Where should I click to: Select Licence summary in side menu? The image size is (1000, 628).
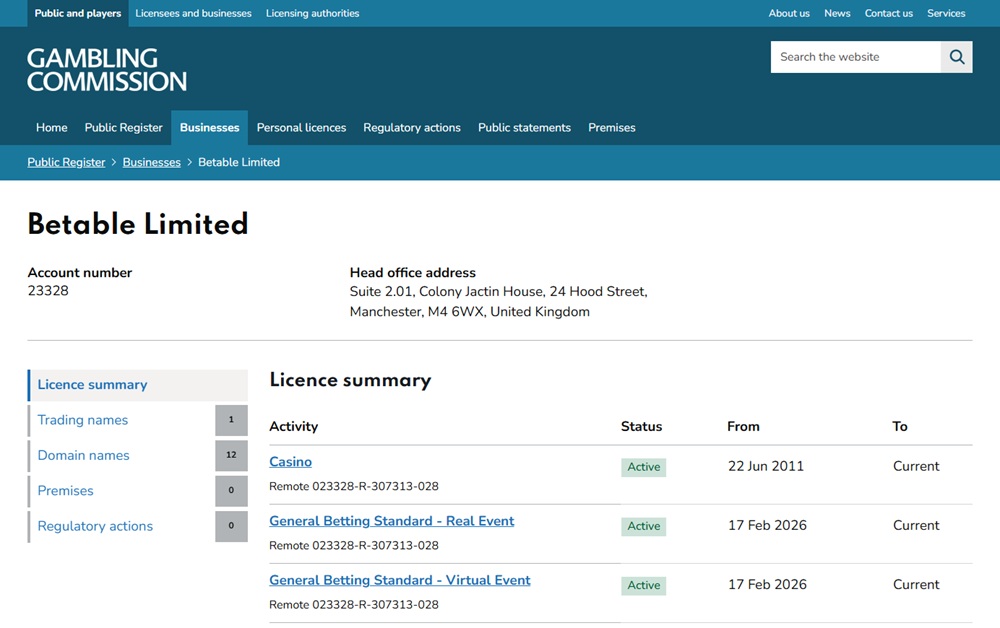pyautogui.click(x=138, y=385)
